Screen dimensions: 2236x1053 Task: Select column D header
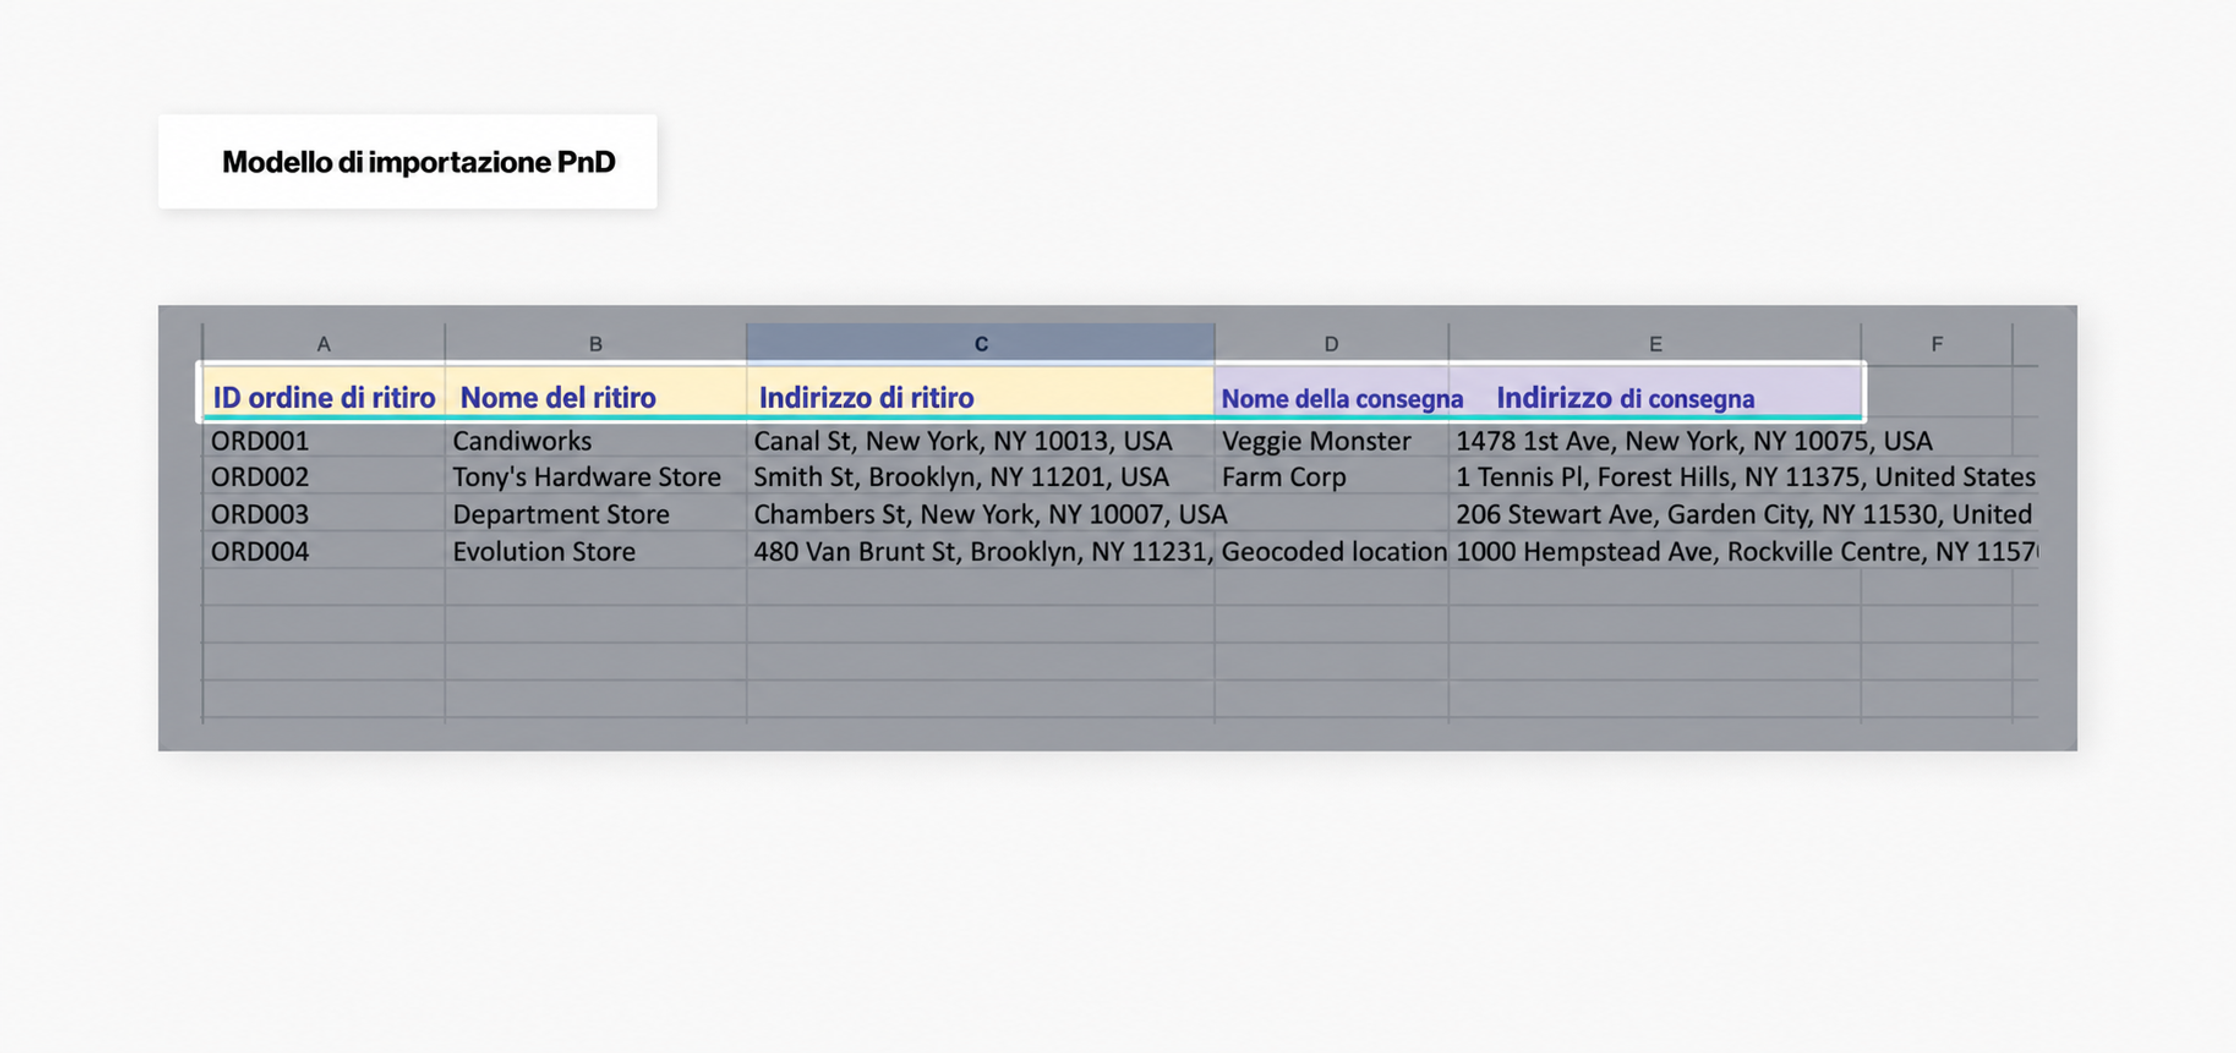coord(1332,344)
